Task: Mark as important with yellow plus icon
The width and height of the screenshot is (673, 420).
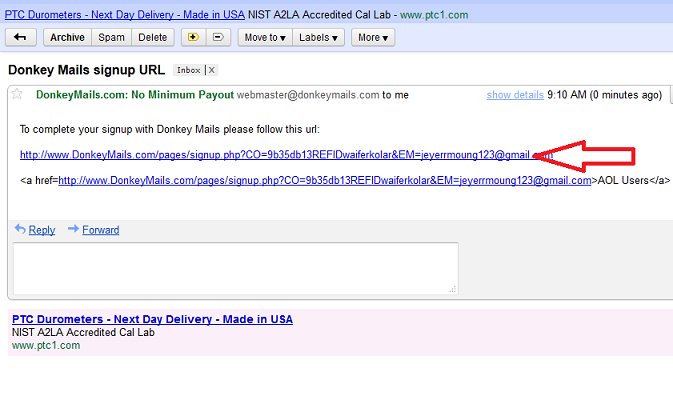Action: pos(194,37)
